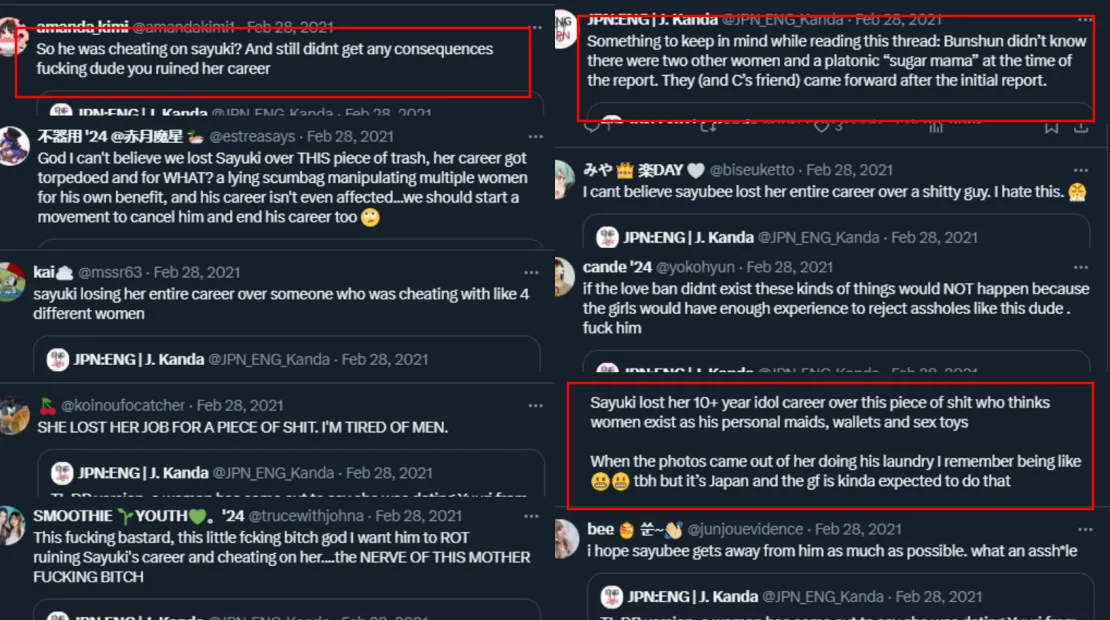Expand the three-dot menu on @biseuketto's tweet
This screenshot has height=620, width=1110.
pyautogui.click(x=1080, y=170)
